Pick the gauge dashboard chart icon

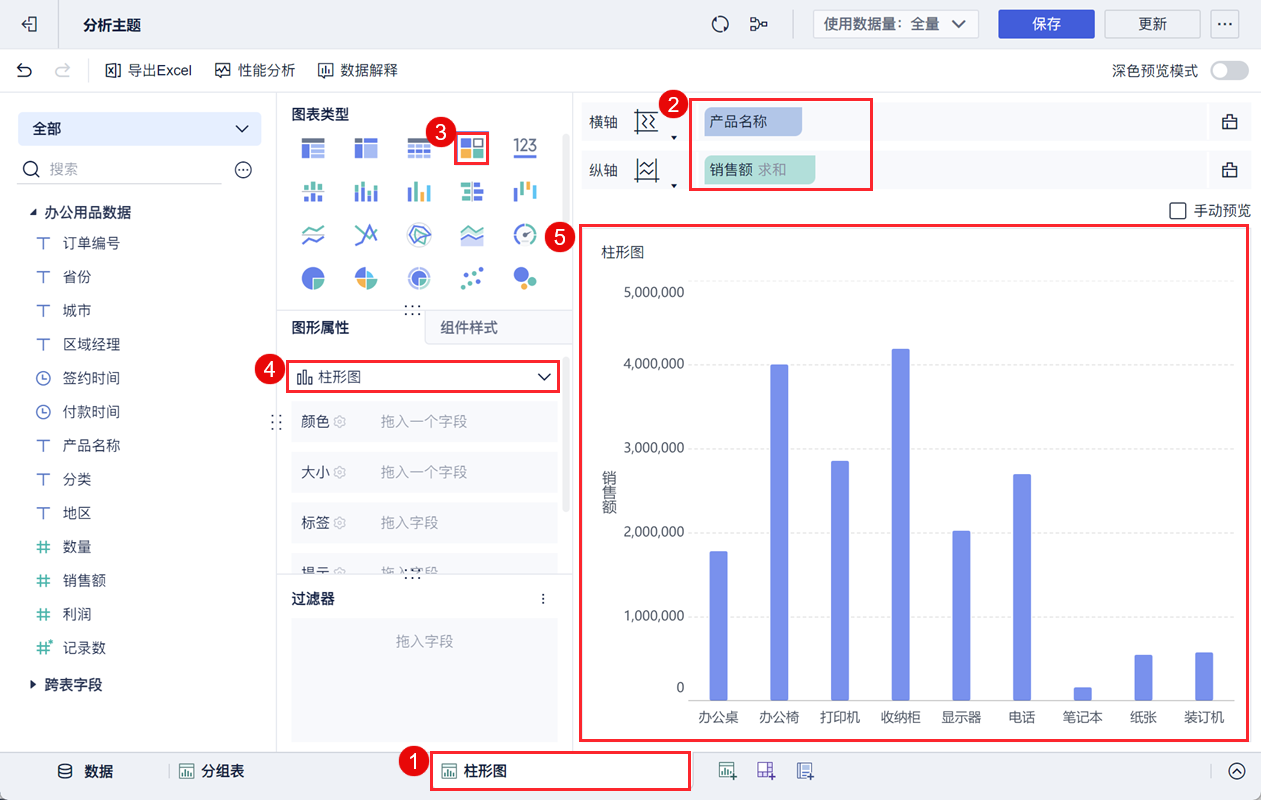(525, 235)
